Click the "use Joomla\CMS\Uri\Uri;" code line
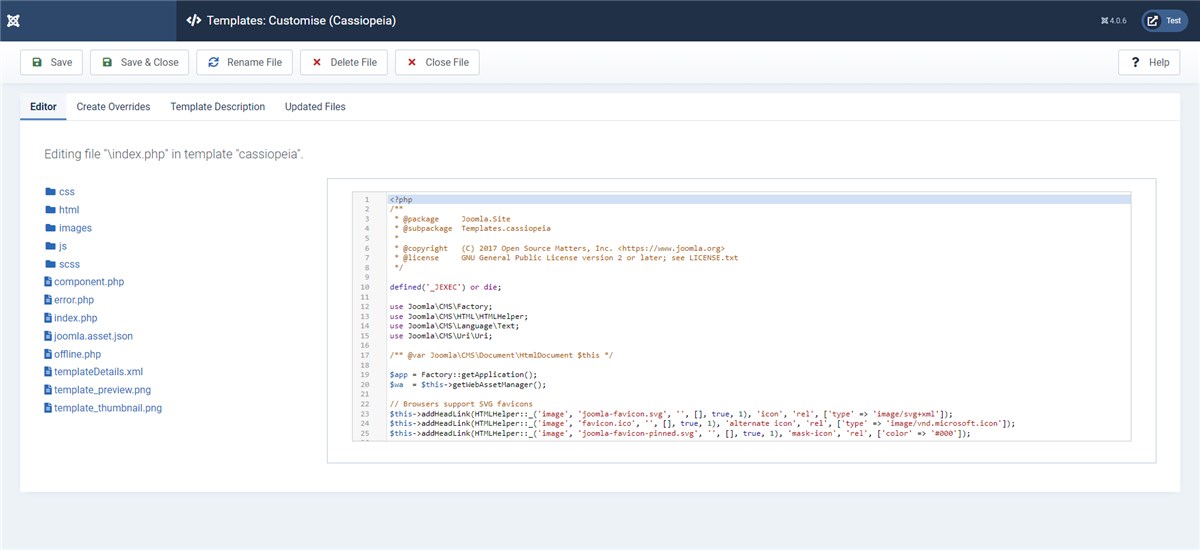Screen dimensions: 1200x550 (x=441, y=335)
